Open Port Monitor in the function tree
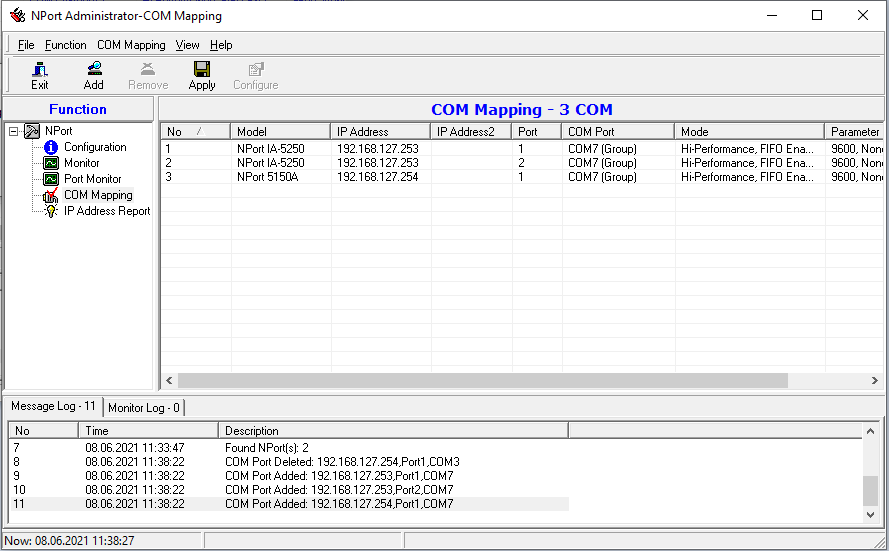 (x=92, y=179)
